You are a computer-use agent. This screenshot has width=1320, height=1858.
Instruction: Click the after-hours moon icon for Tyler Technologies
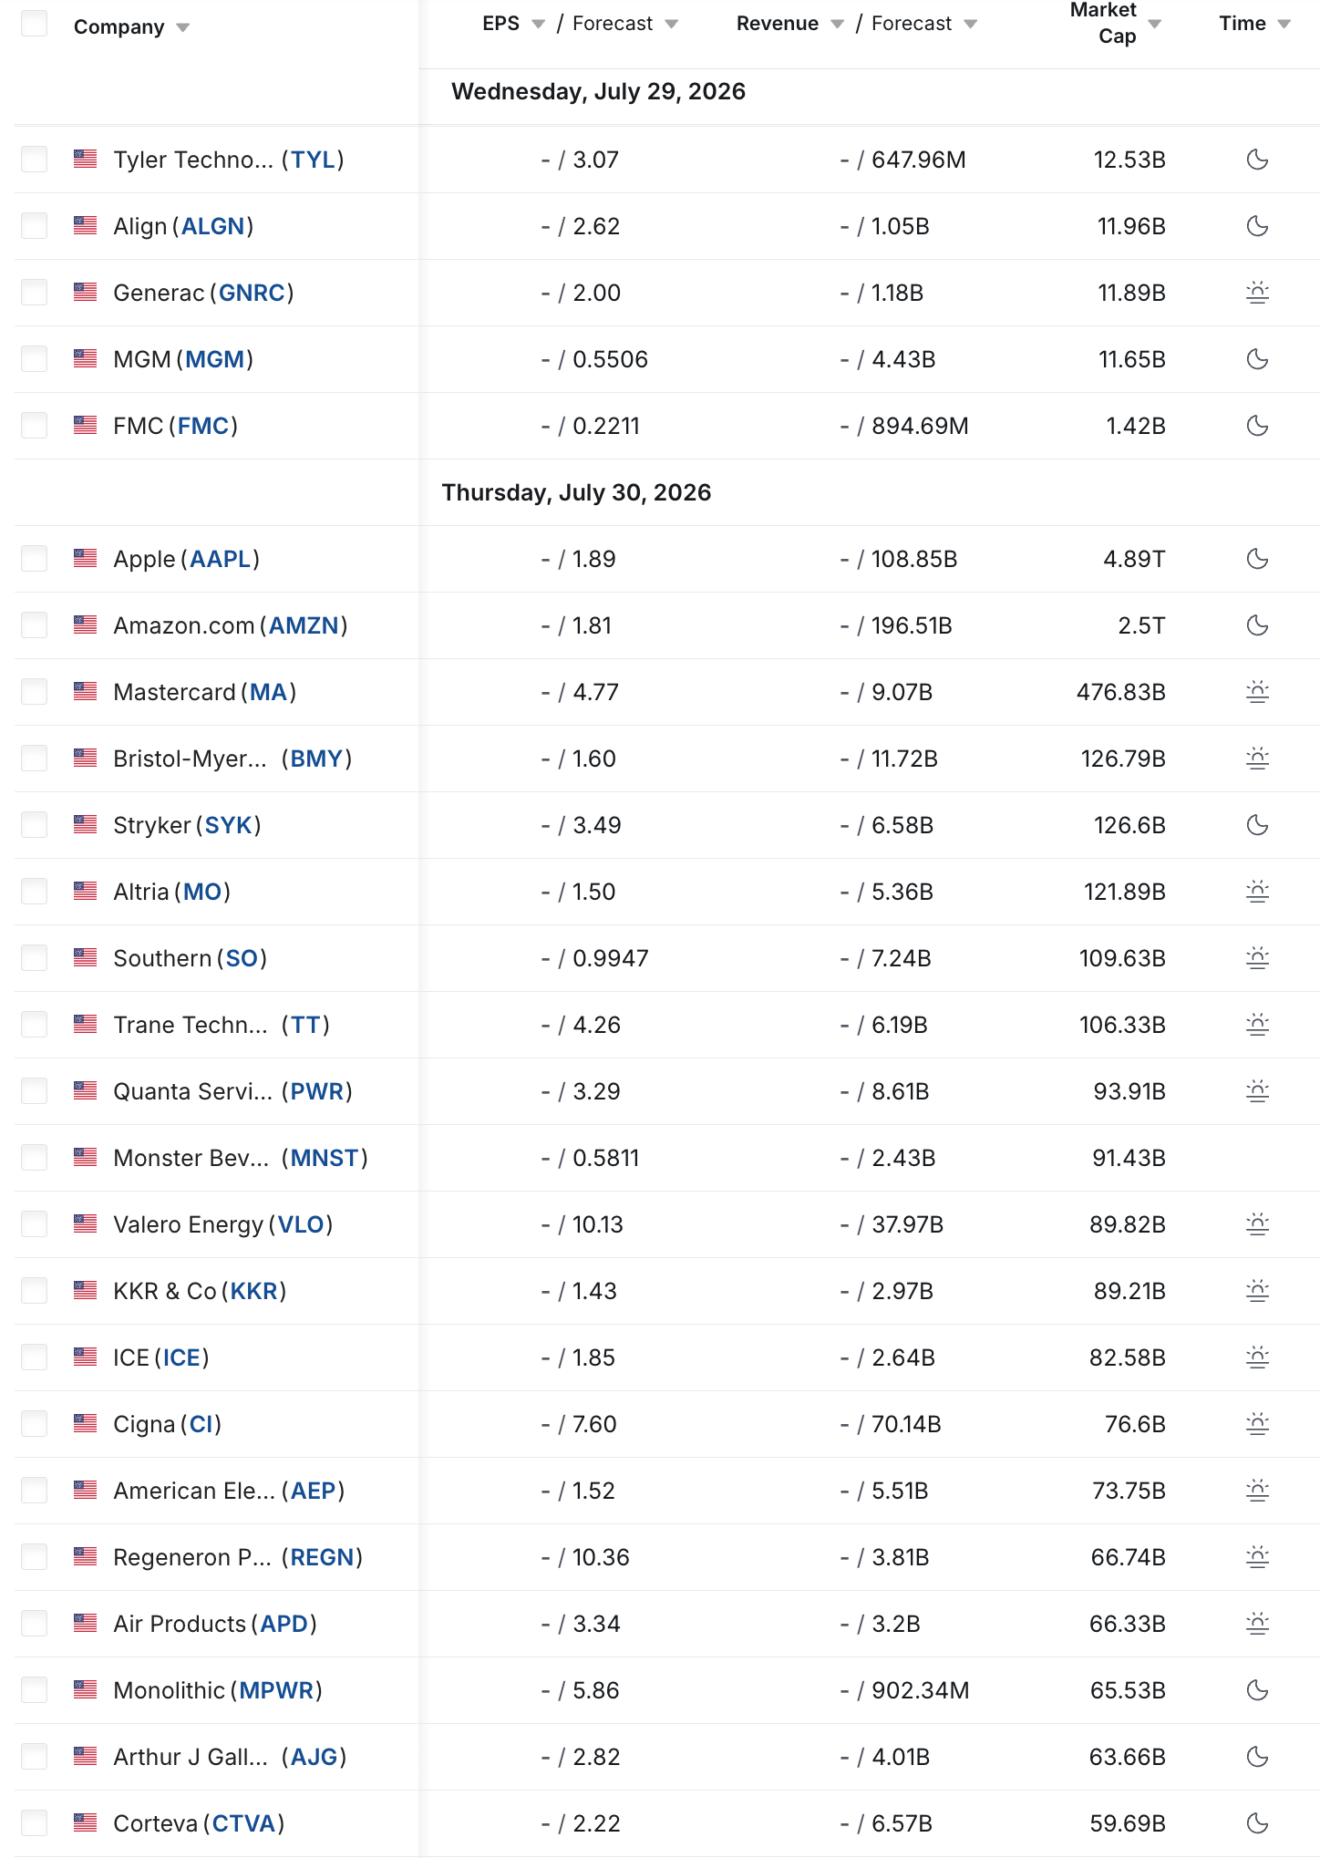pyautogui.click(x=1257, y=159)
